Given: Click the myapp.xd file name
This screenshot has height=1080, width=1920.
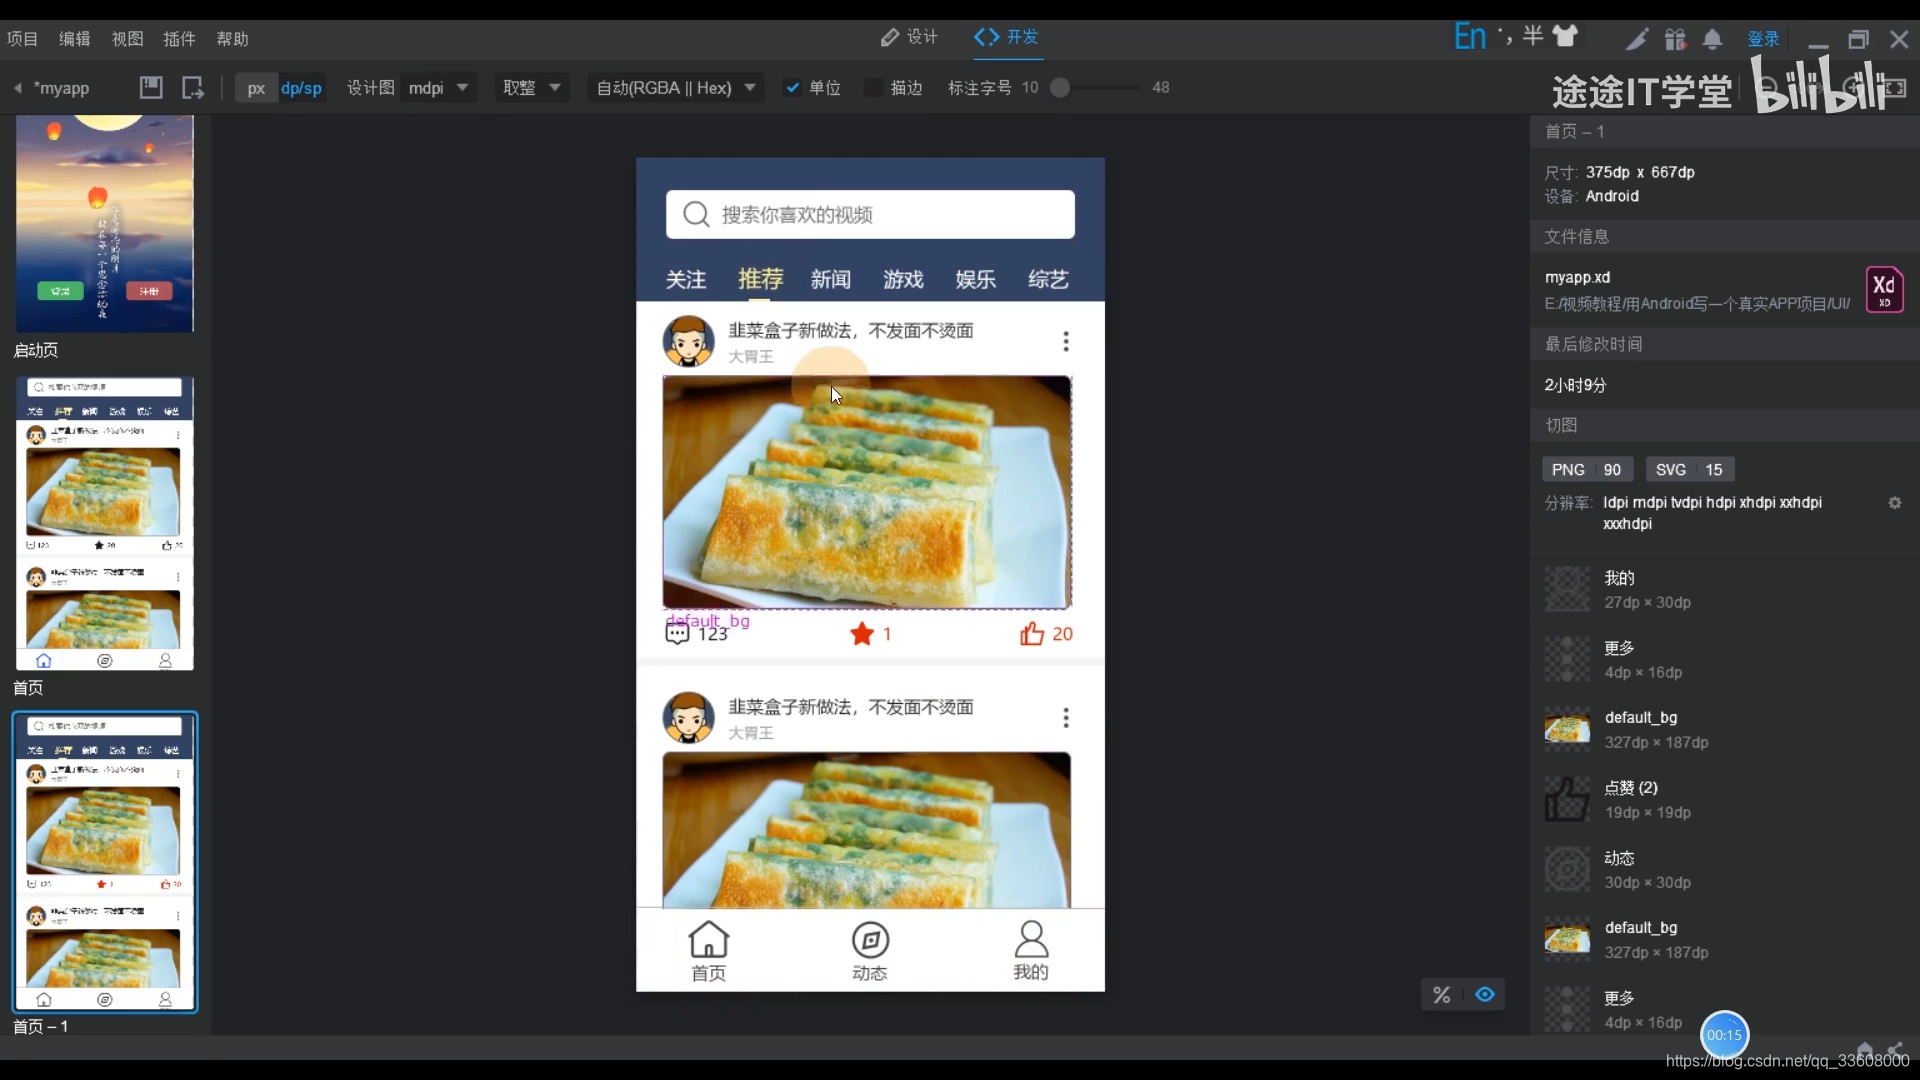Looking at the screenshot, I should pyautogui.click(x=1577, y=277).
